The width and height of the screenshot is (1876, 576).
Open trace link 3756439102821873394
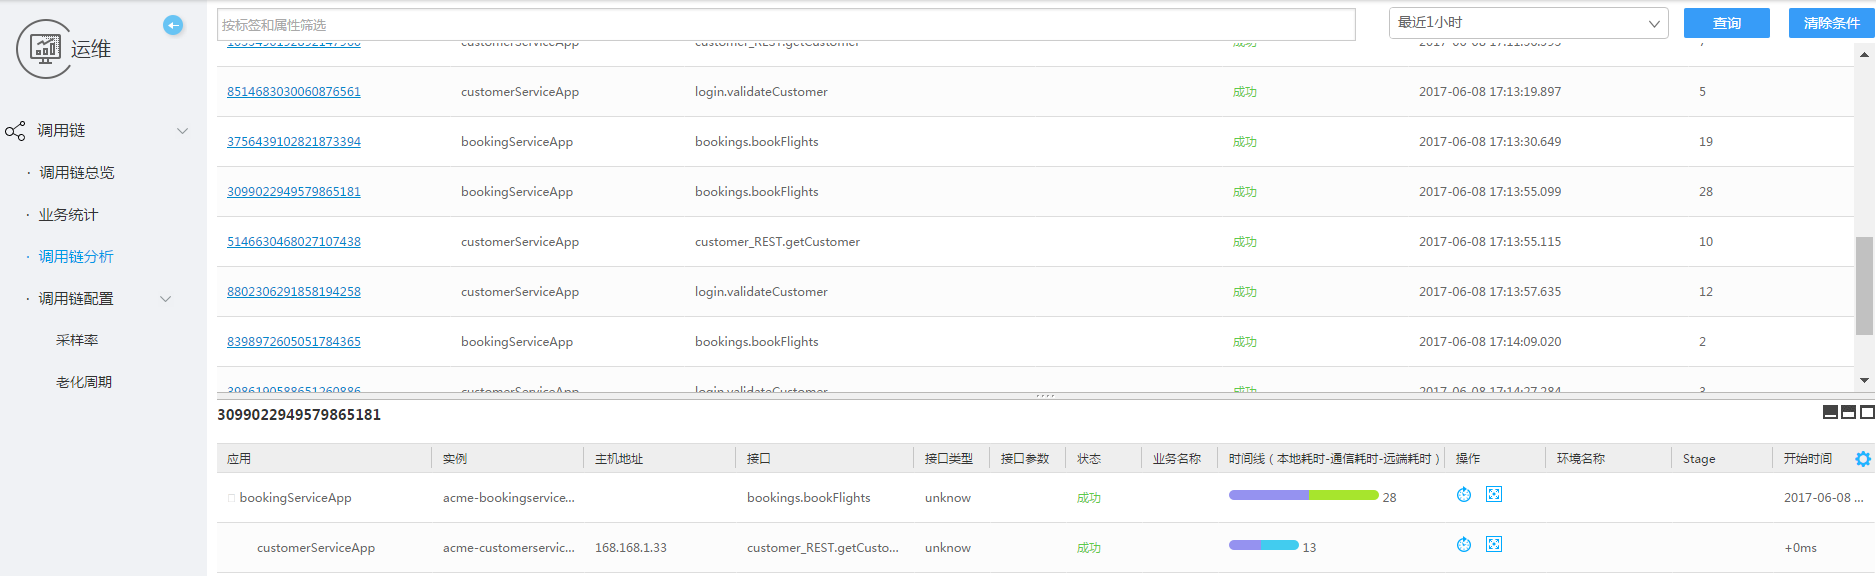click(x=294, y=142)
